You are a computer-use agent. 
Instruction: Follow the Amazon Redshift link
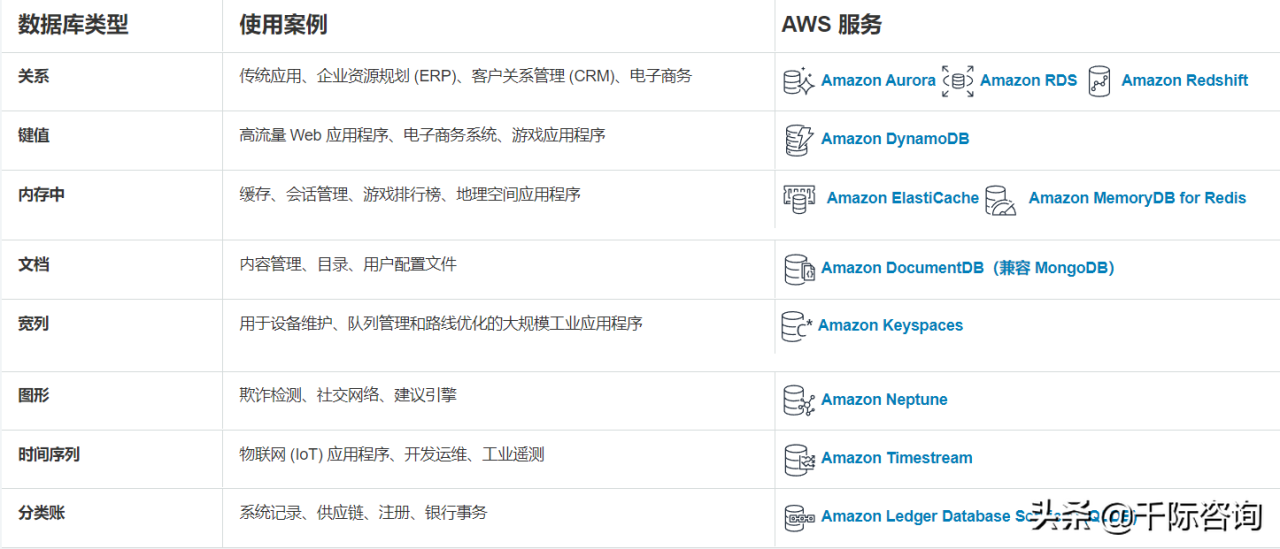tap(1184, 81)
